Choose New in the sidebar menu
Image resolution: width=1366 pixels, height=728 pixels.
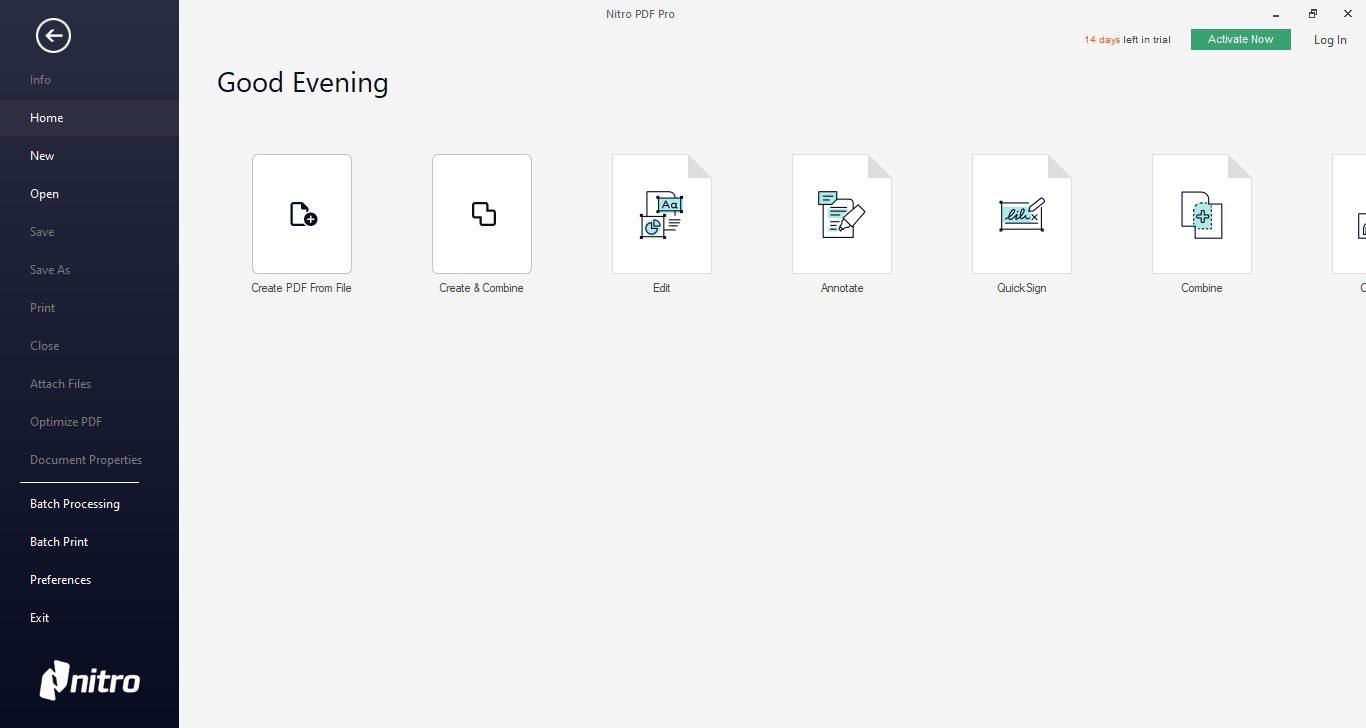pos(89,156)
